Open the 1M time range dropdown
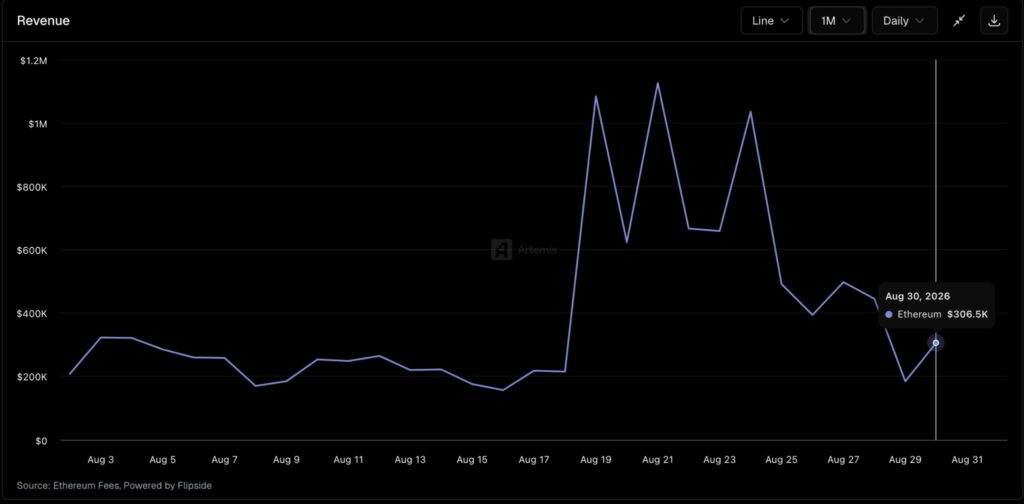The width and height of the screenshot is (1024, 504). (837, 21)
